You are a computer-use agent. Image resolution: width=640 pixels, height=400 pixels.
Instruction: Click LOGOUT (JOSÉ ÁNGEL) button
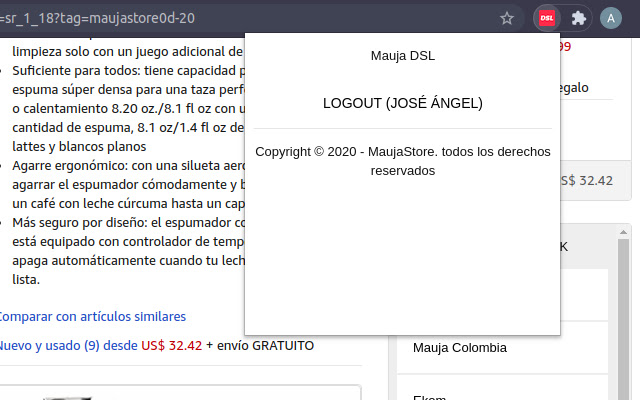(x=402, y=103)
